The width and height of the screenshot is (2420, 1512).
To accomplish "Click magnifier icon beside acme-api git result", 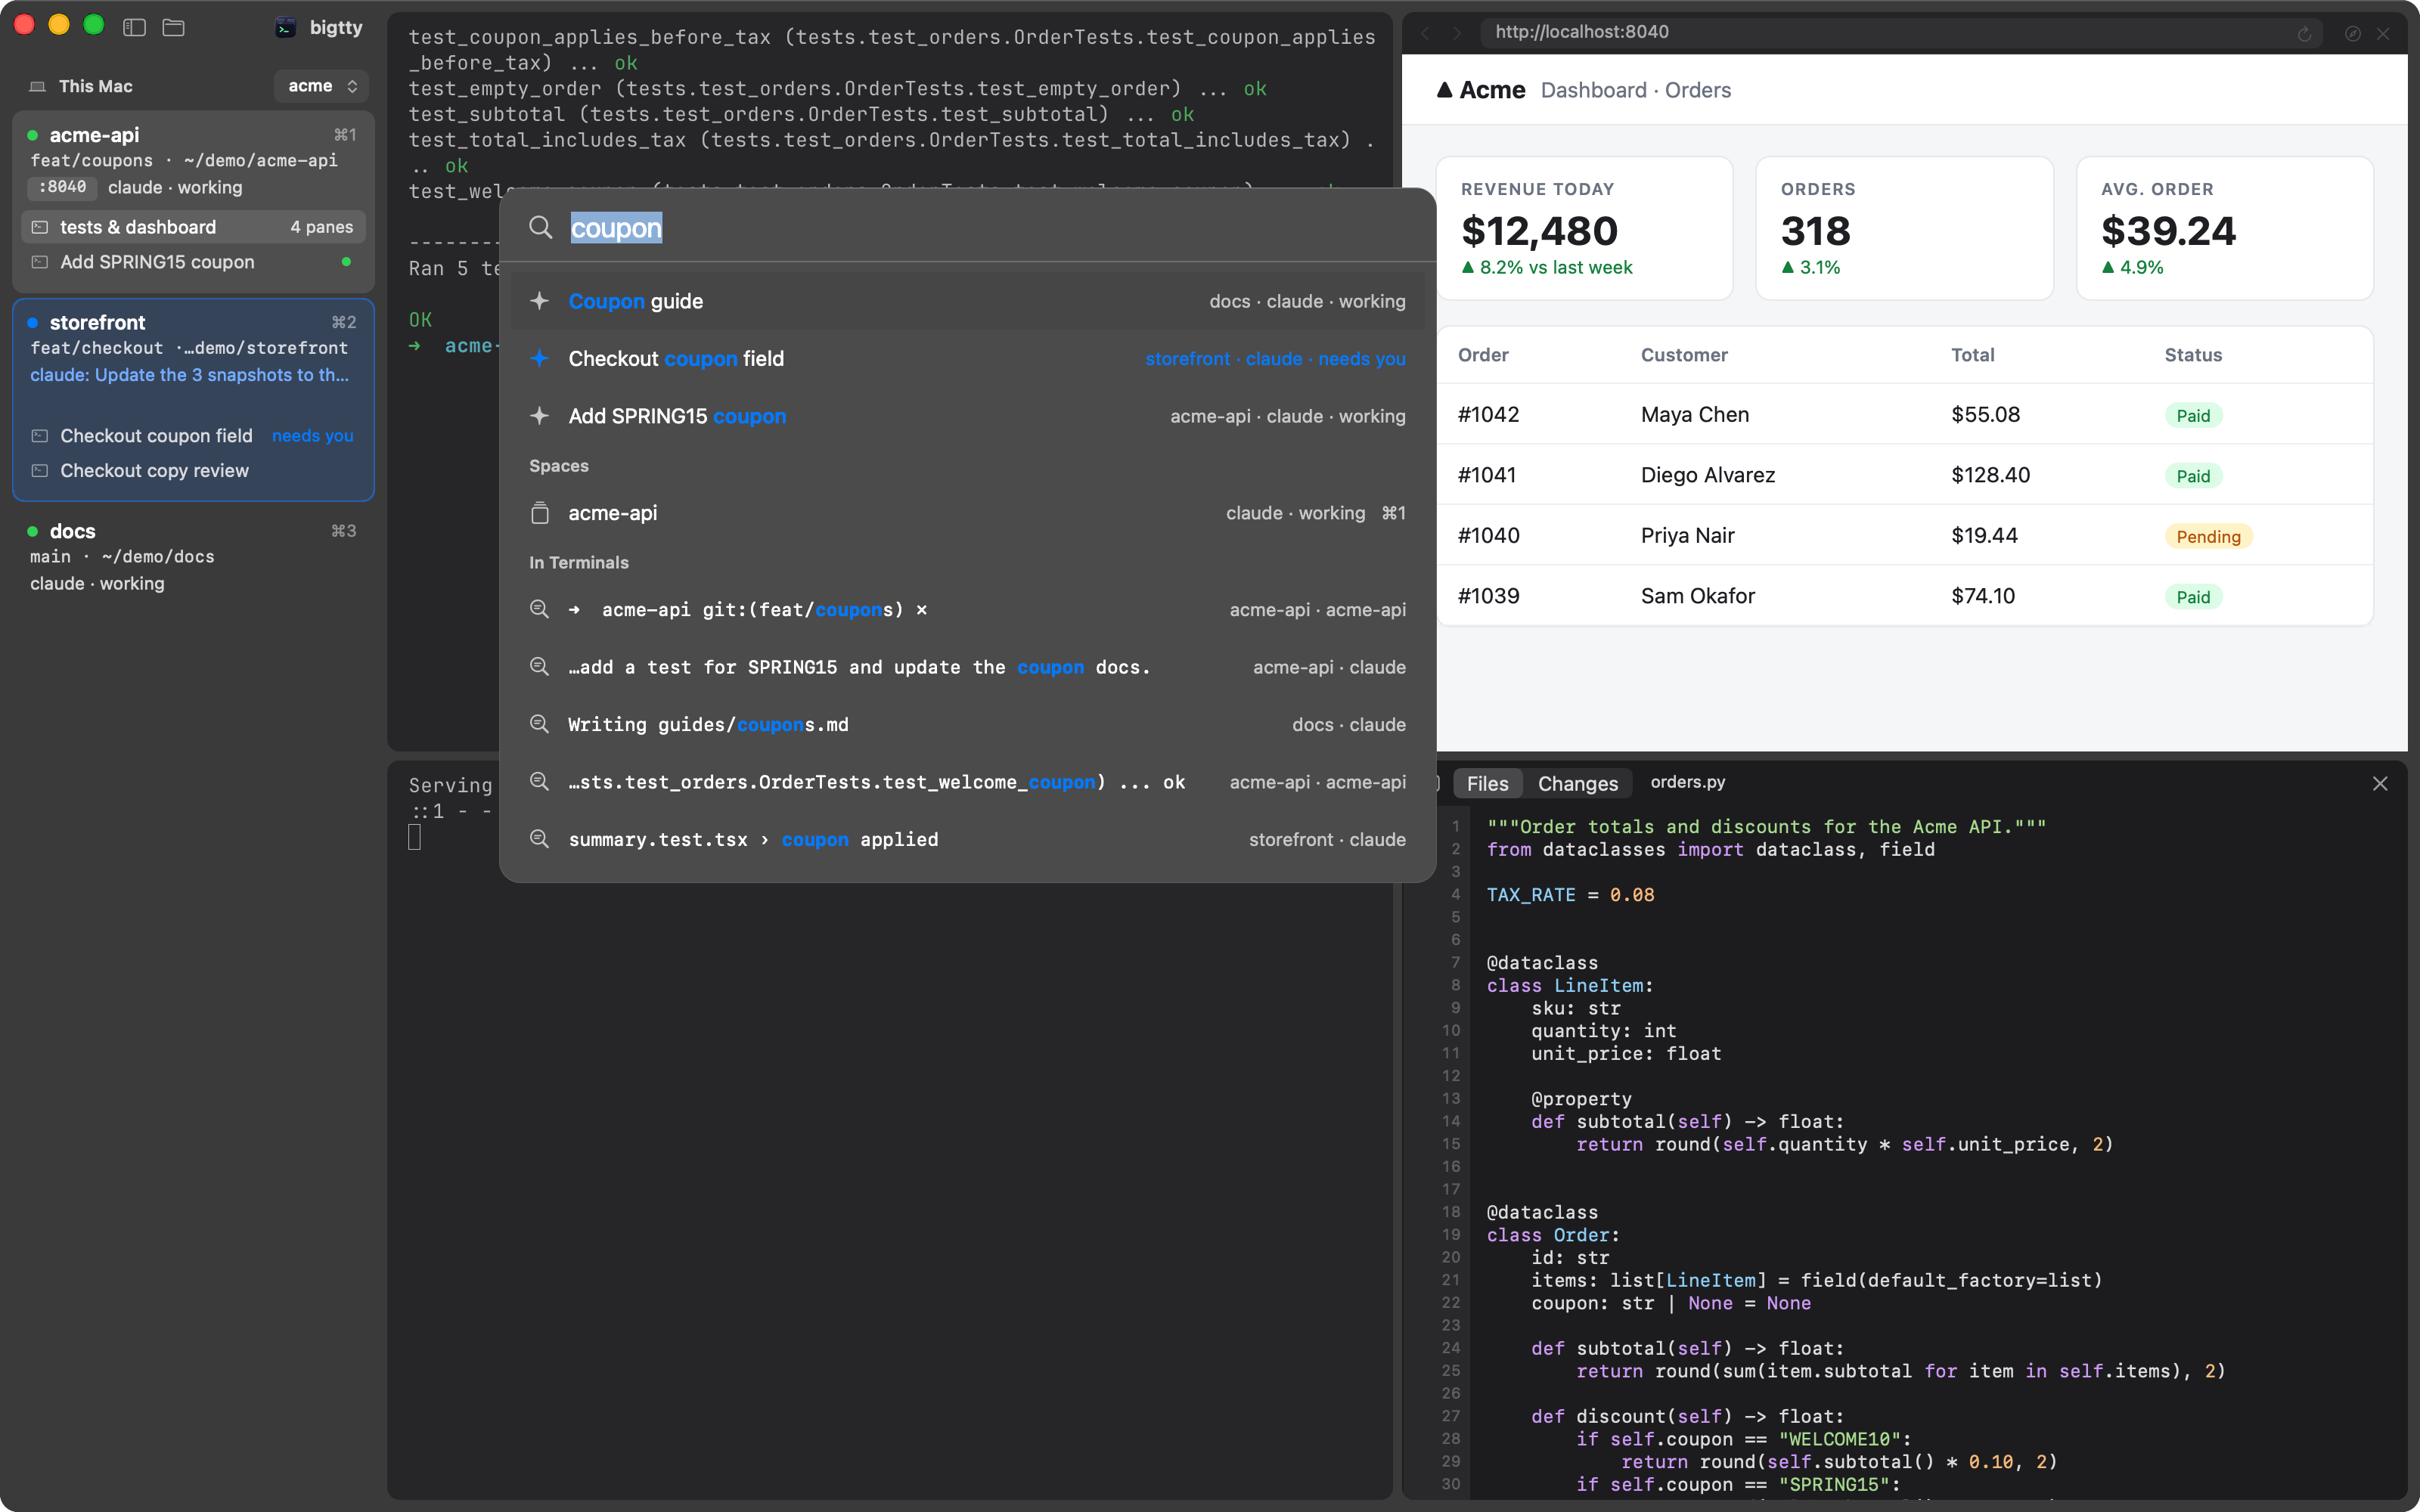I will [x=539, y=609].
